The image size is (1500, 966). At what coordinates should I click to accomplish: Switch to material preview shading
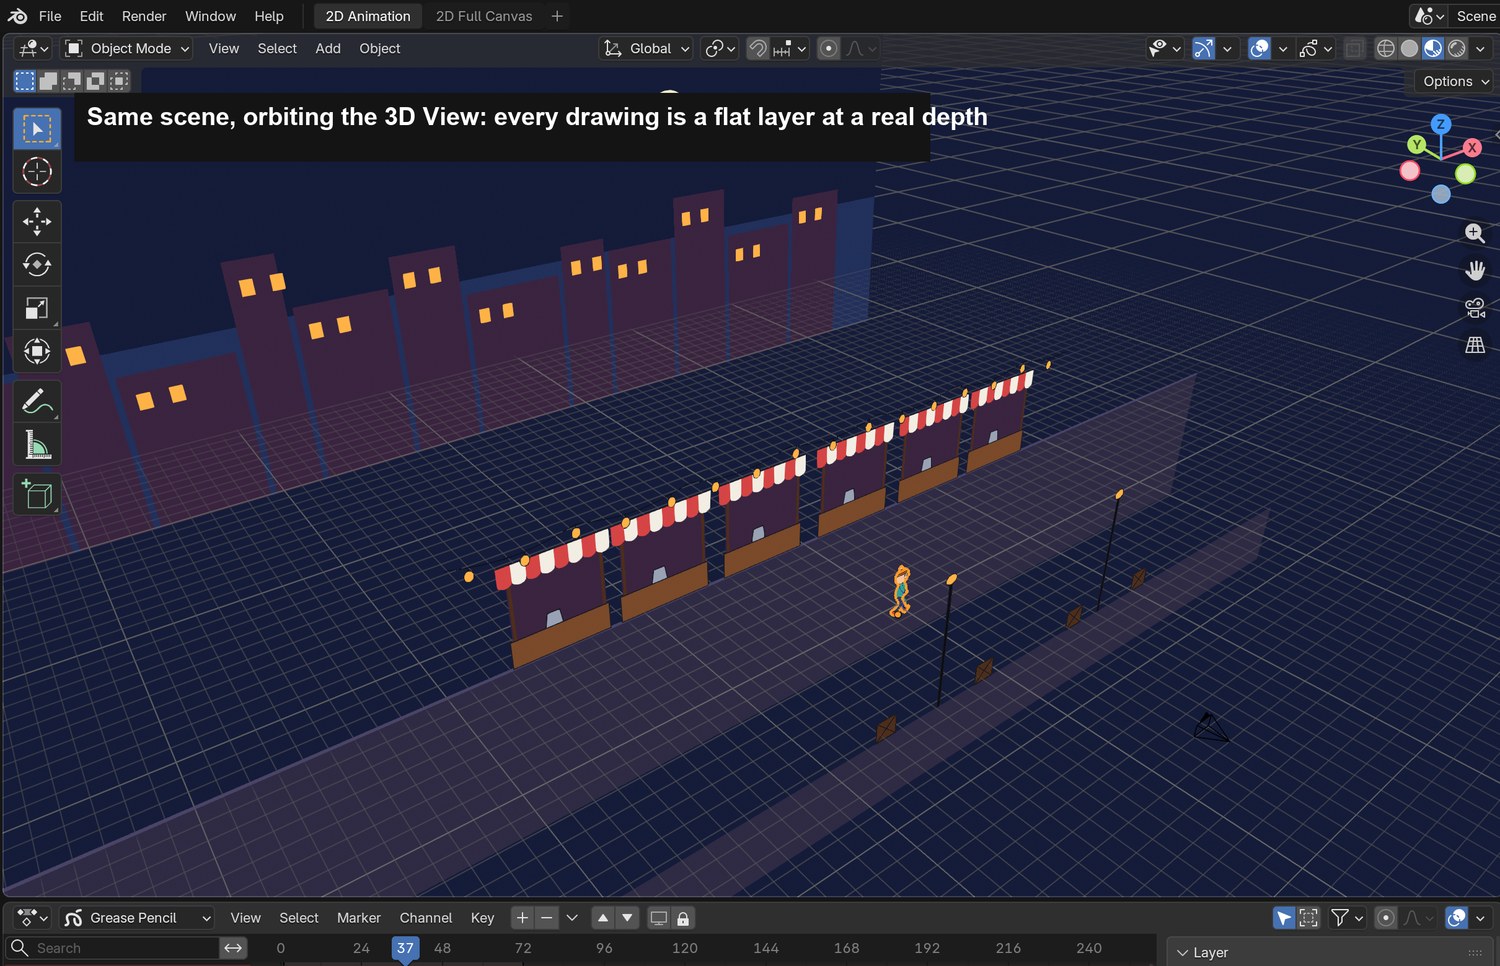1433,48
